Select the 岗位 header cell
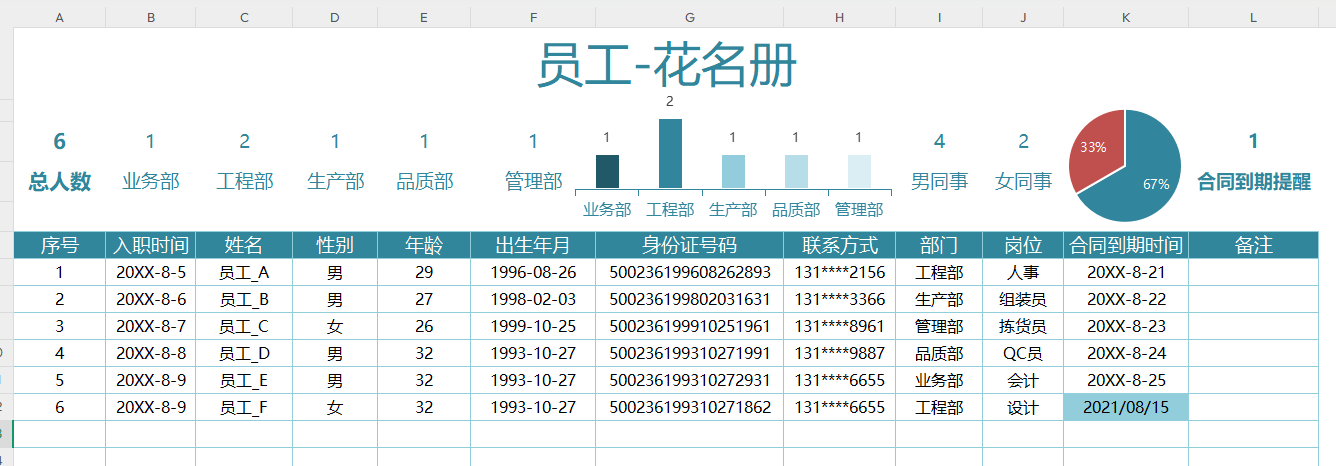 click(x=1023, y=245)
